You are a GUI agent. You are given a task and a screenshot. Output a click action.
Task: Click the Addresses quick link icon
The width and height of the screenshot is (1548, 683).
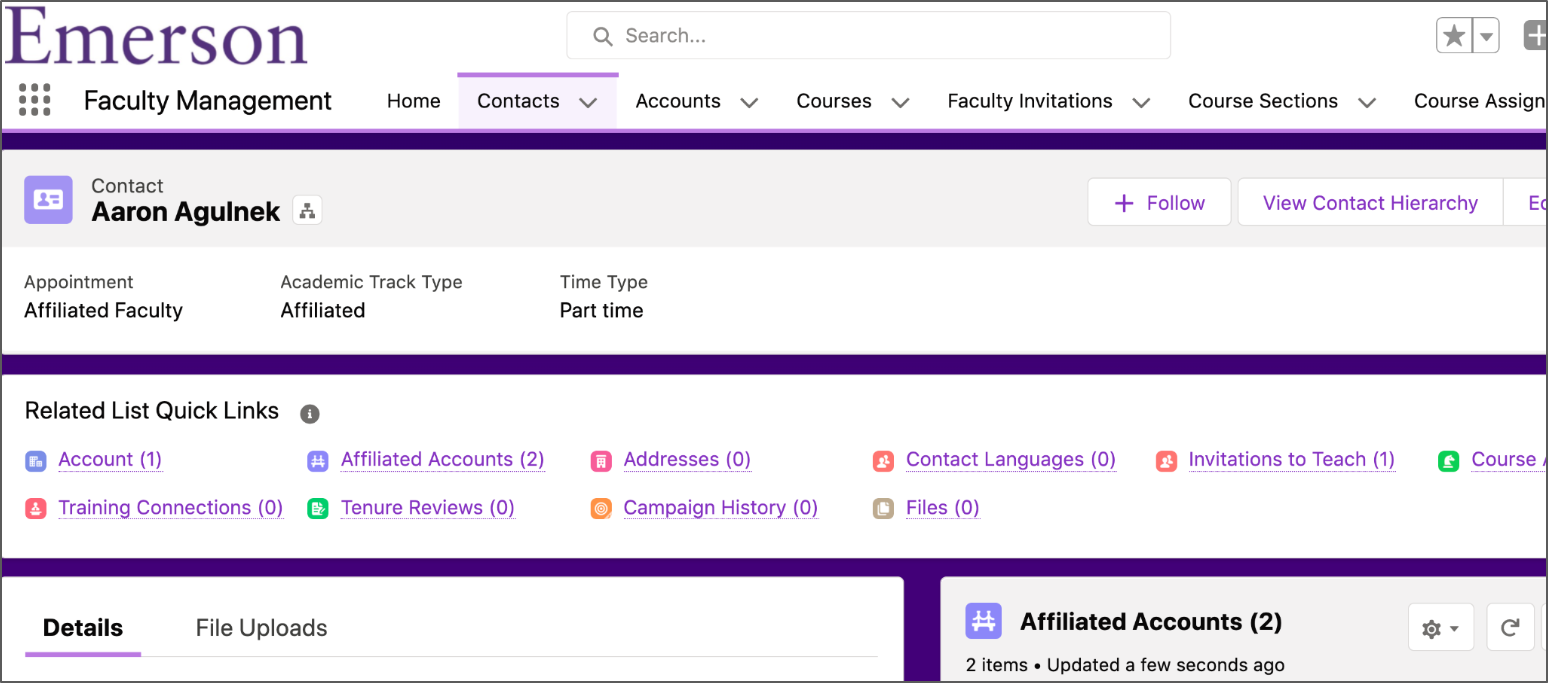600,461
